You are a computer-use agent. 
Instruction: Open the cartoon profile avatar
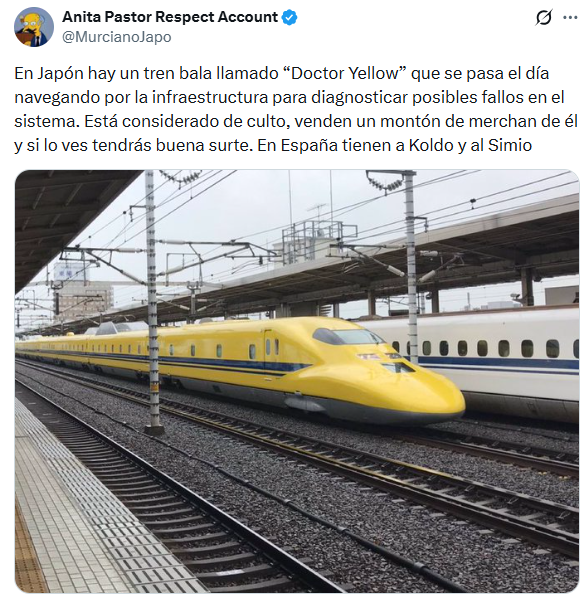tap(34, 27)
